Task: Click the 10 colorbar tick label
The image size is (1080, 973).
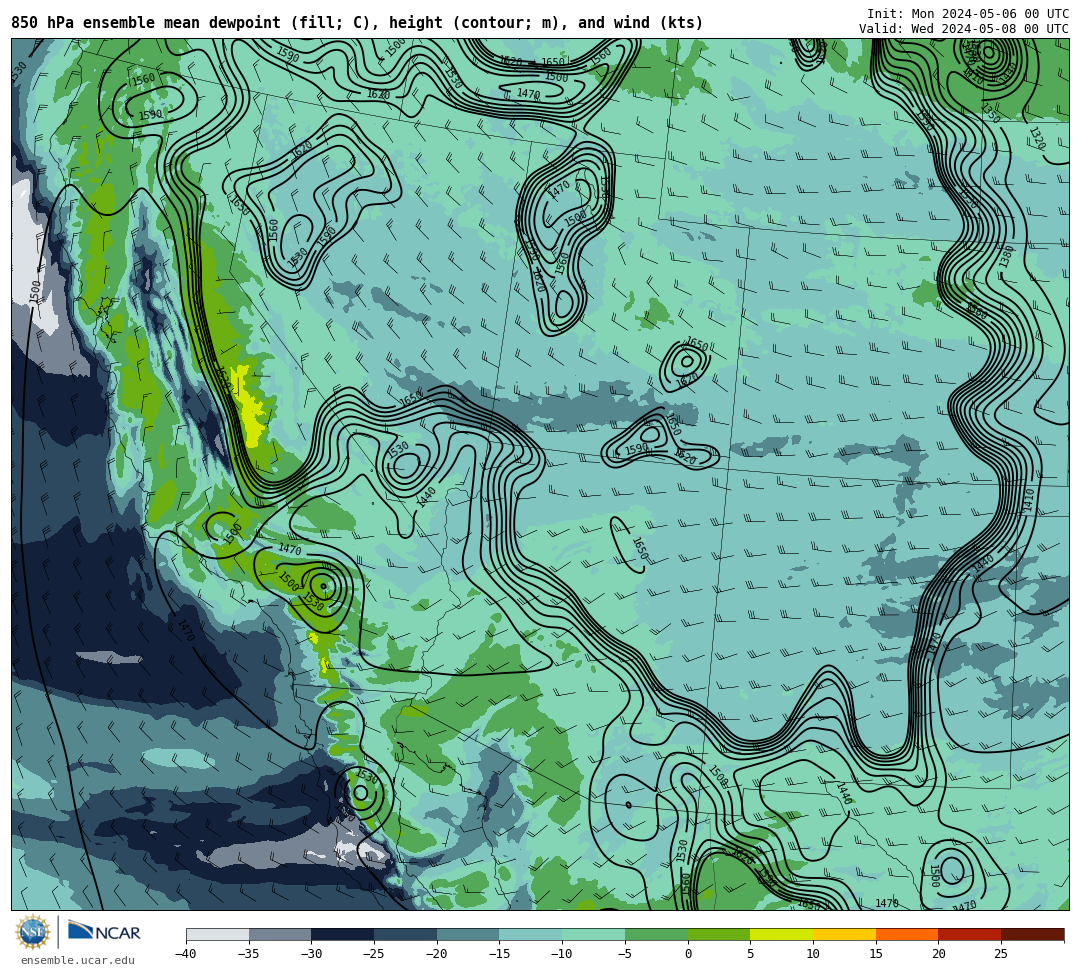Action: (x=813, y=954)
